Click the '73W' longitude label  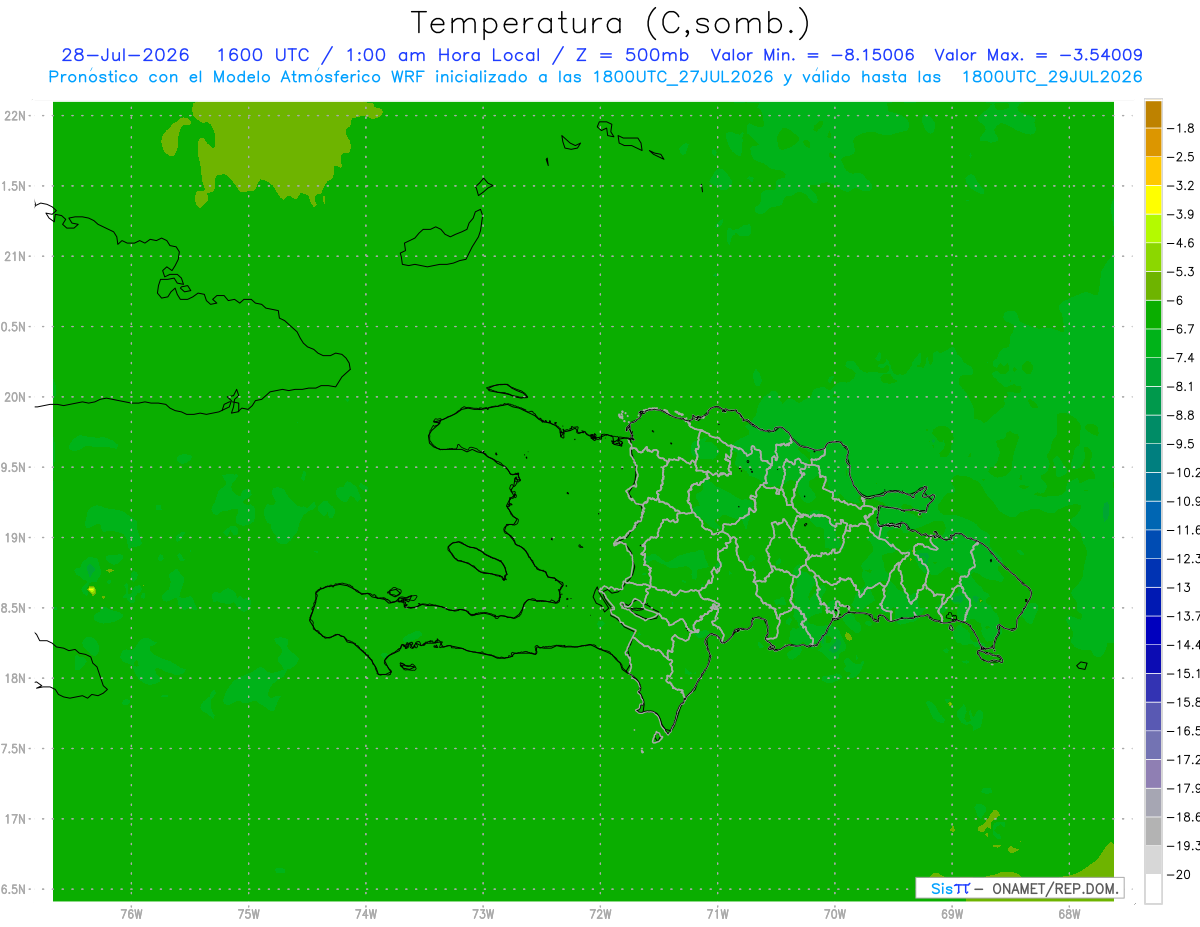pos(483,913)
